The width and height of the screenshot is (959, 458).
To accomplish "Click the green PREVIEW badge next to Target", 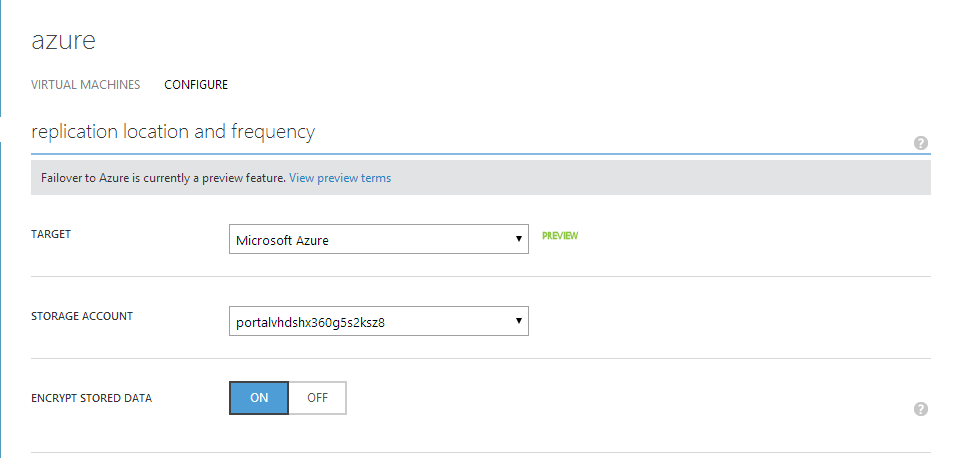I will click(x=560, y=236).
